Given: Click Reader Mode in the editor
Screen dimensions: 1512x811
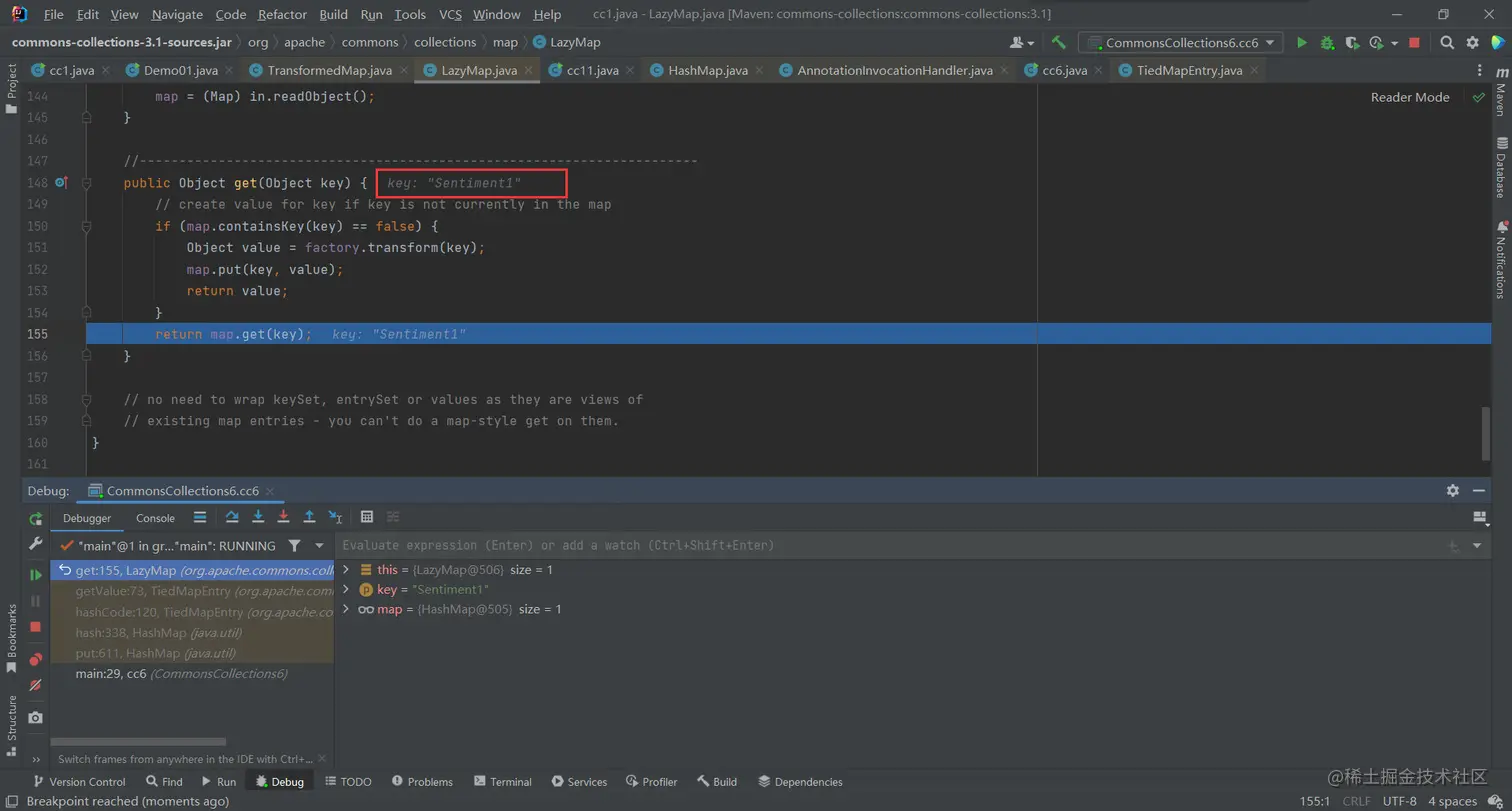Looking at the screenshot, I should tap(1410, 97).
